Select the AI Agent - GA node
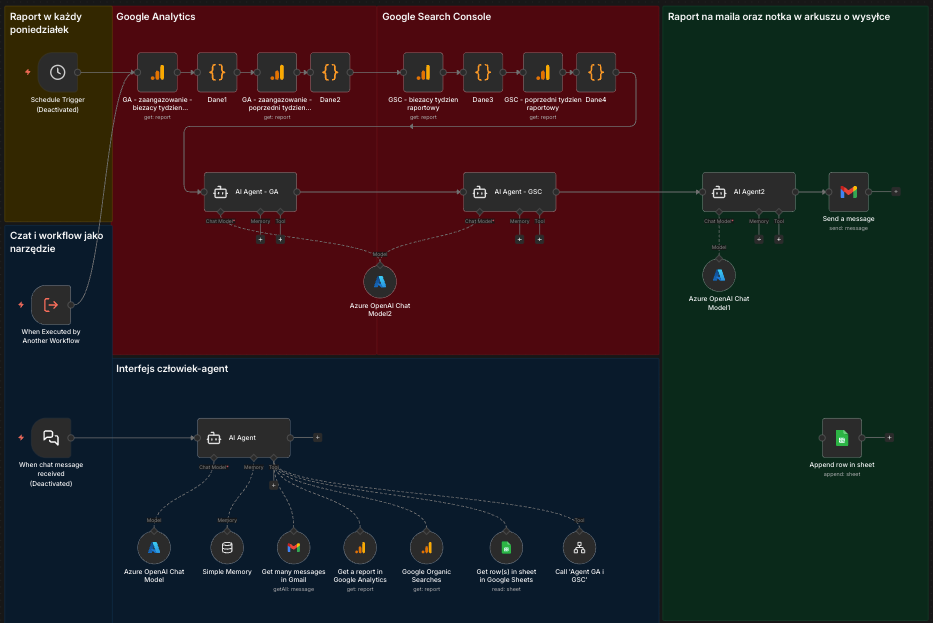The height and width of the screenshot is (623, 933). [251, 192]
